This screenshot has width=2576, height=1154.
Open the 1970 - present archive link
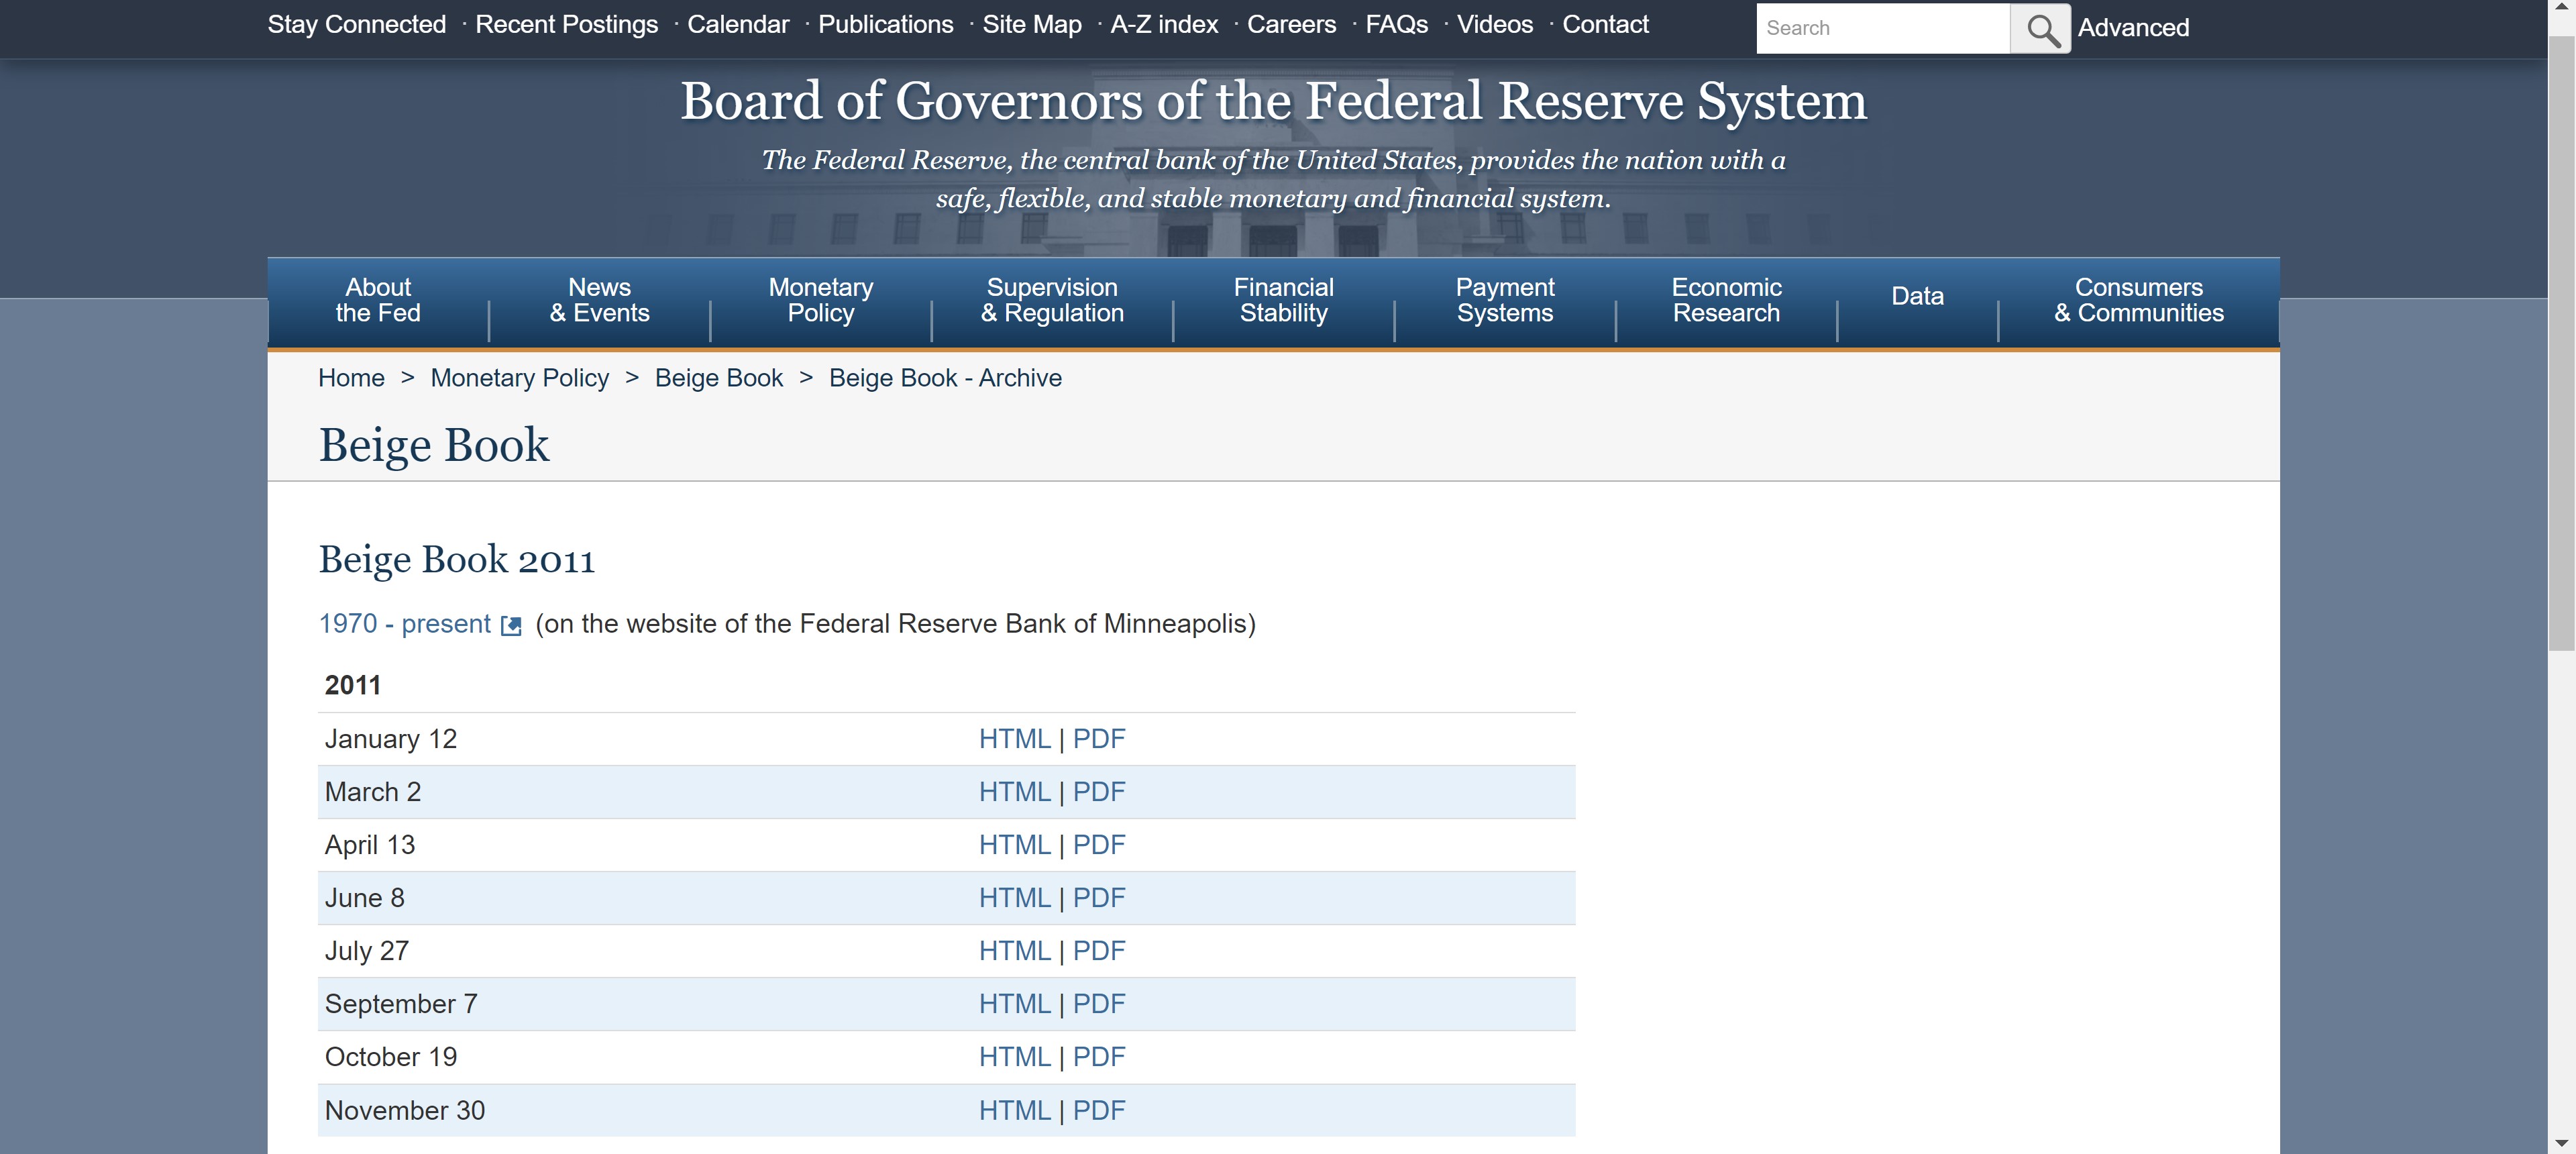(x=404, y=624)
